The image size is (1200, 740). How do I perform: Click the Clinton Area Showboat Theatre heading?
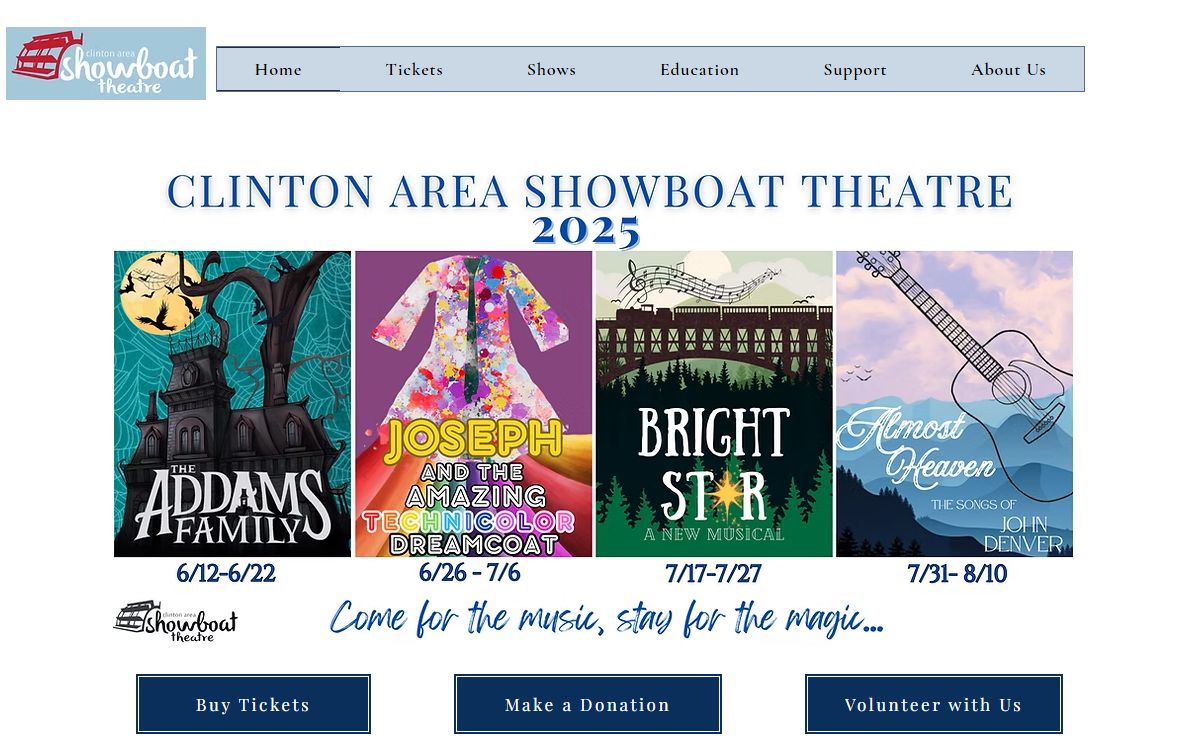click(590, 191)
